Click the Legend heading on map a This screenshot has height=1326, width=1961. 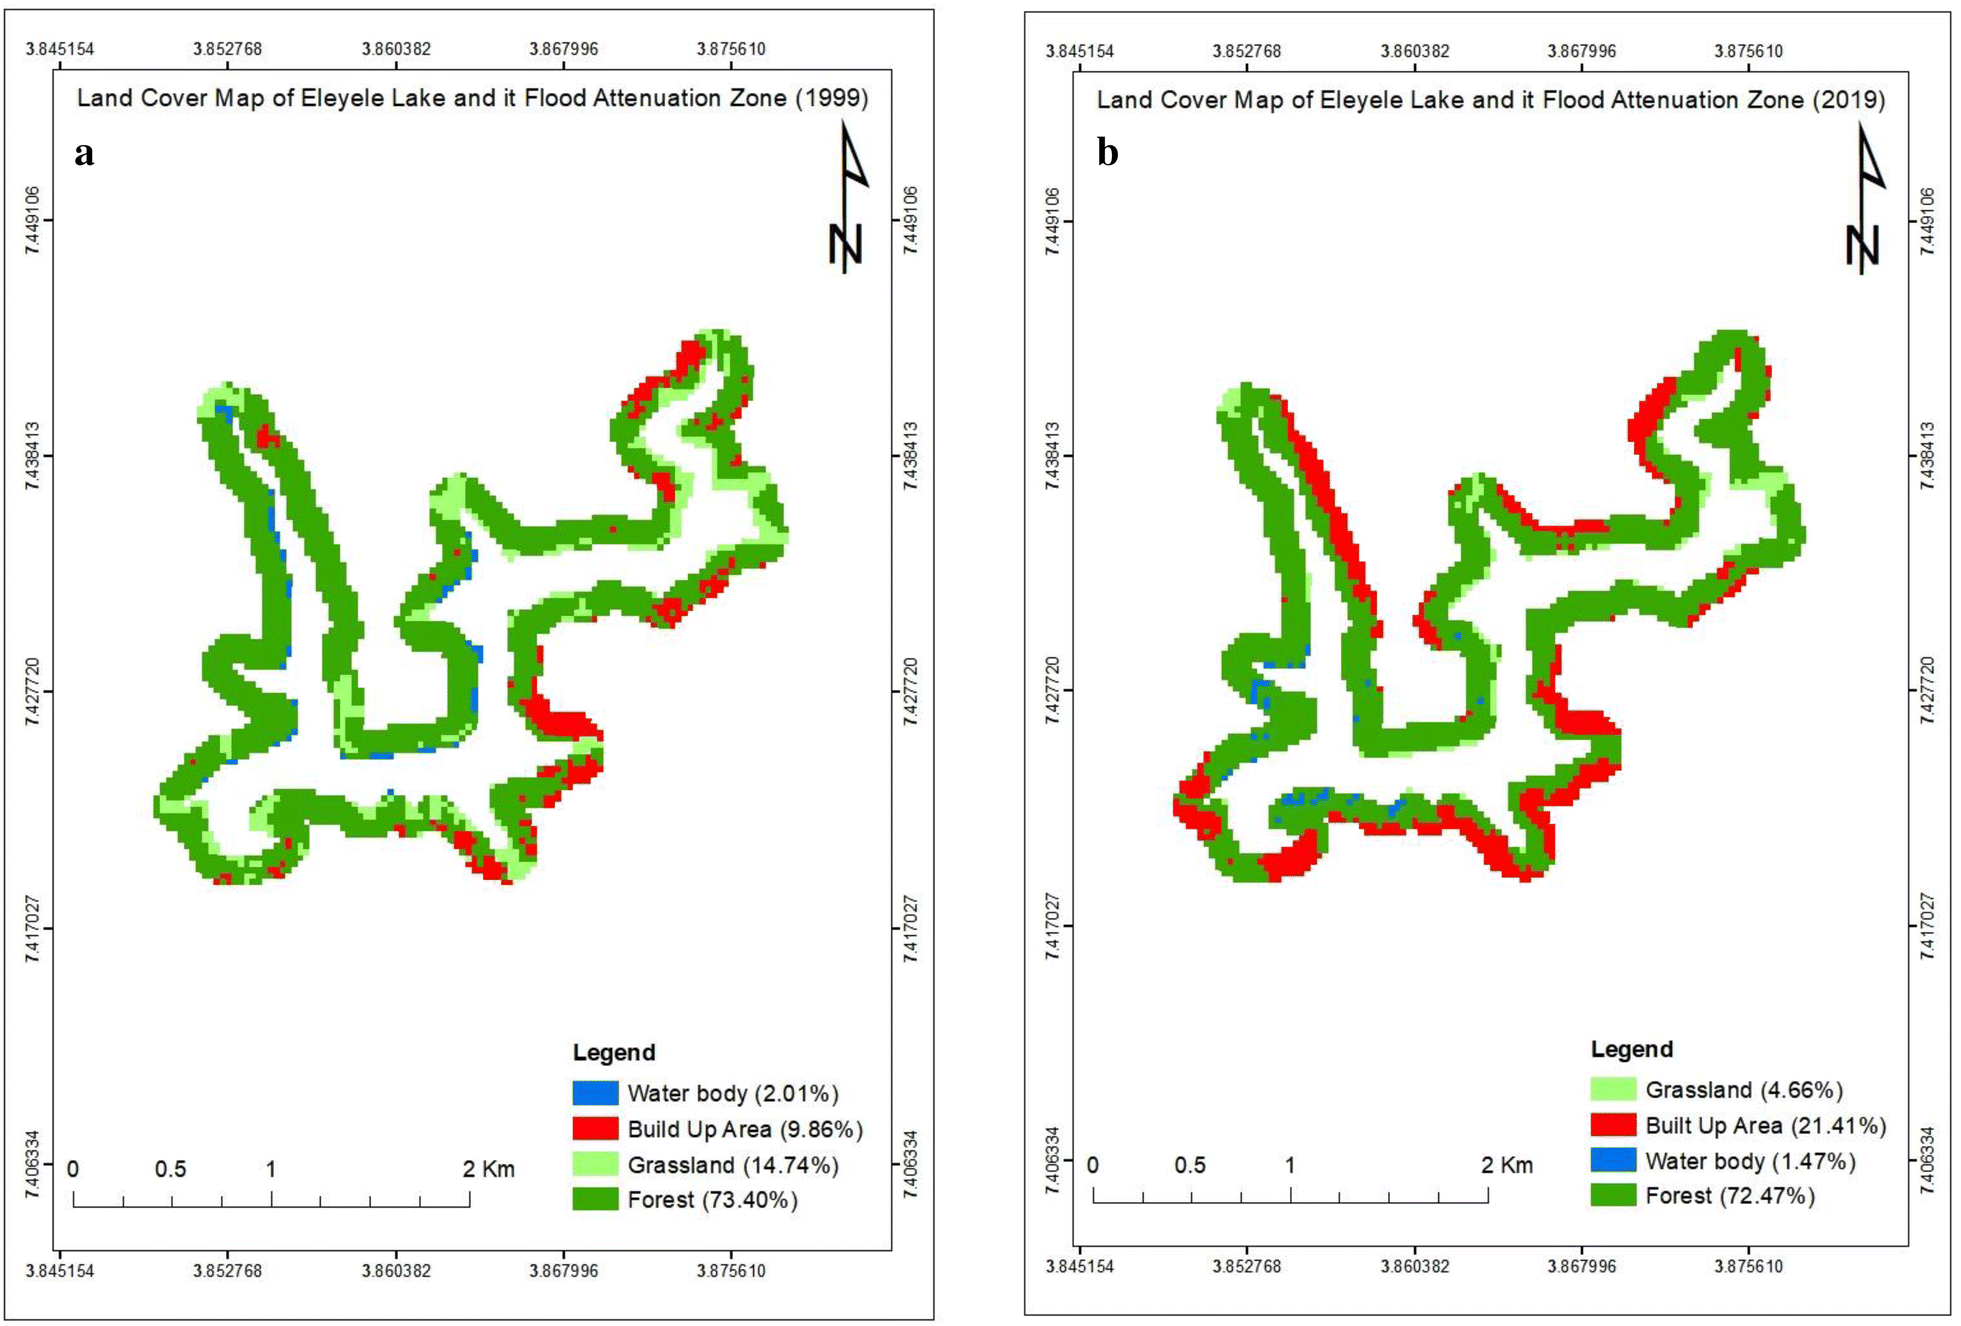pos(614,1052)
